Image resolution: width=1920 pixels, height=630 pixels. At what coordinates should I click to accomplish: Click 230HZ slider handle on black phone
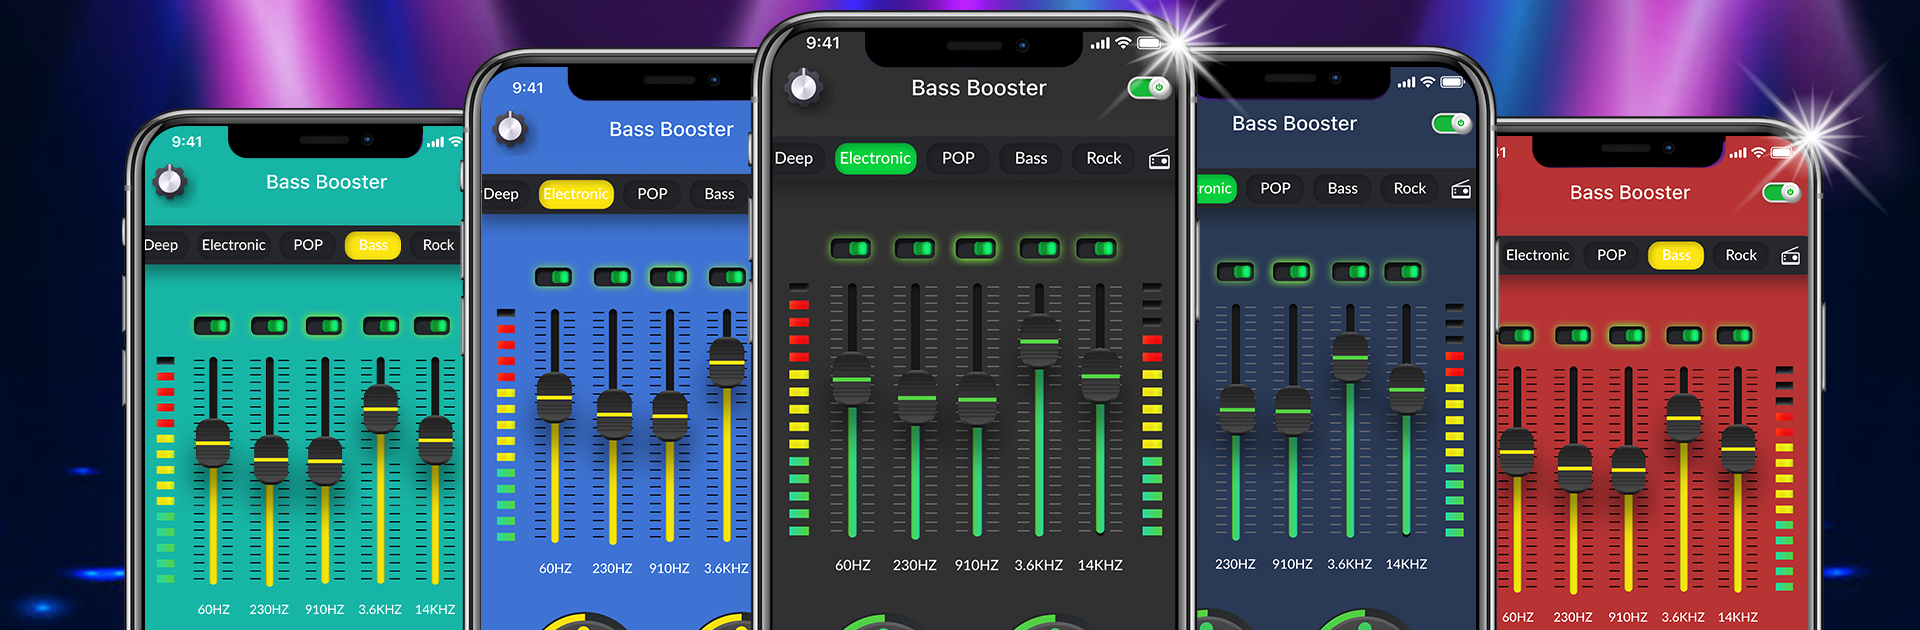pyautogui.click(x=915, y=398)
